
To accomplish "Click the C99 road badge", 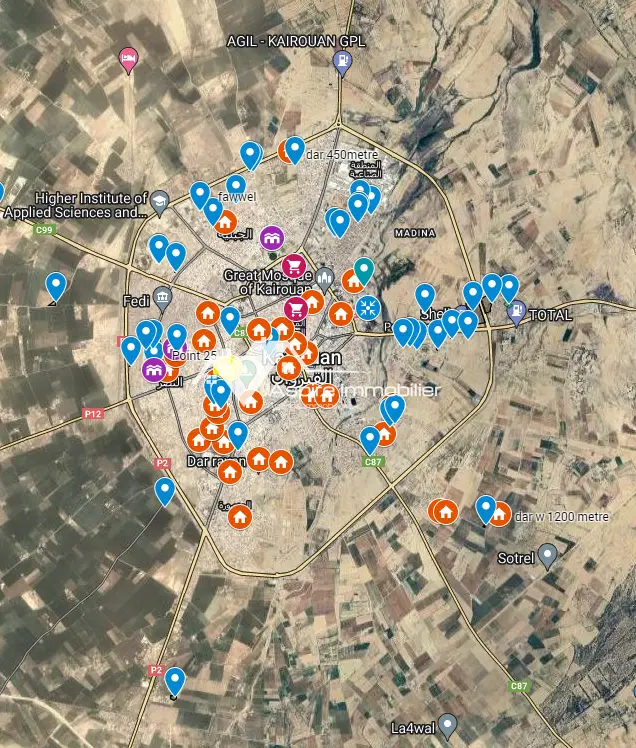I will point(44,230).
